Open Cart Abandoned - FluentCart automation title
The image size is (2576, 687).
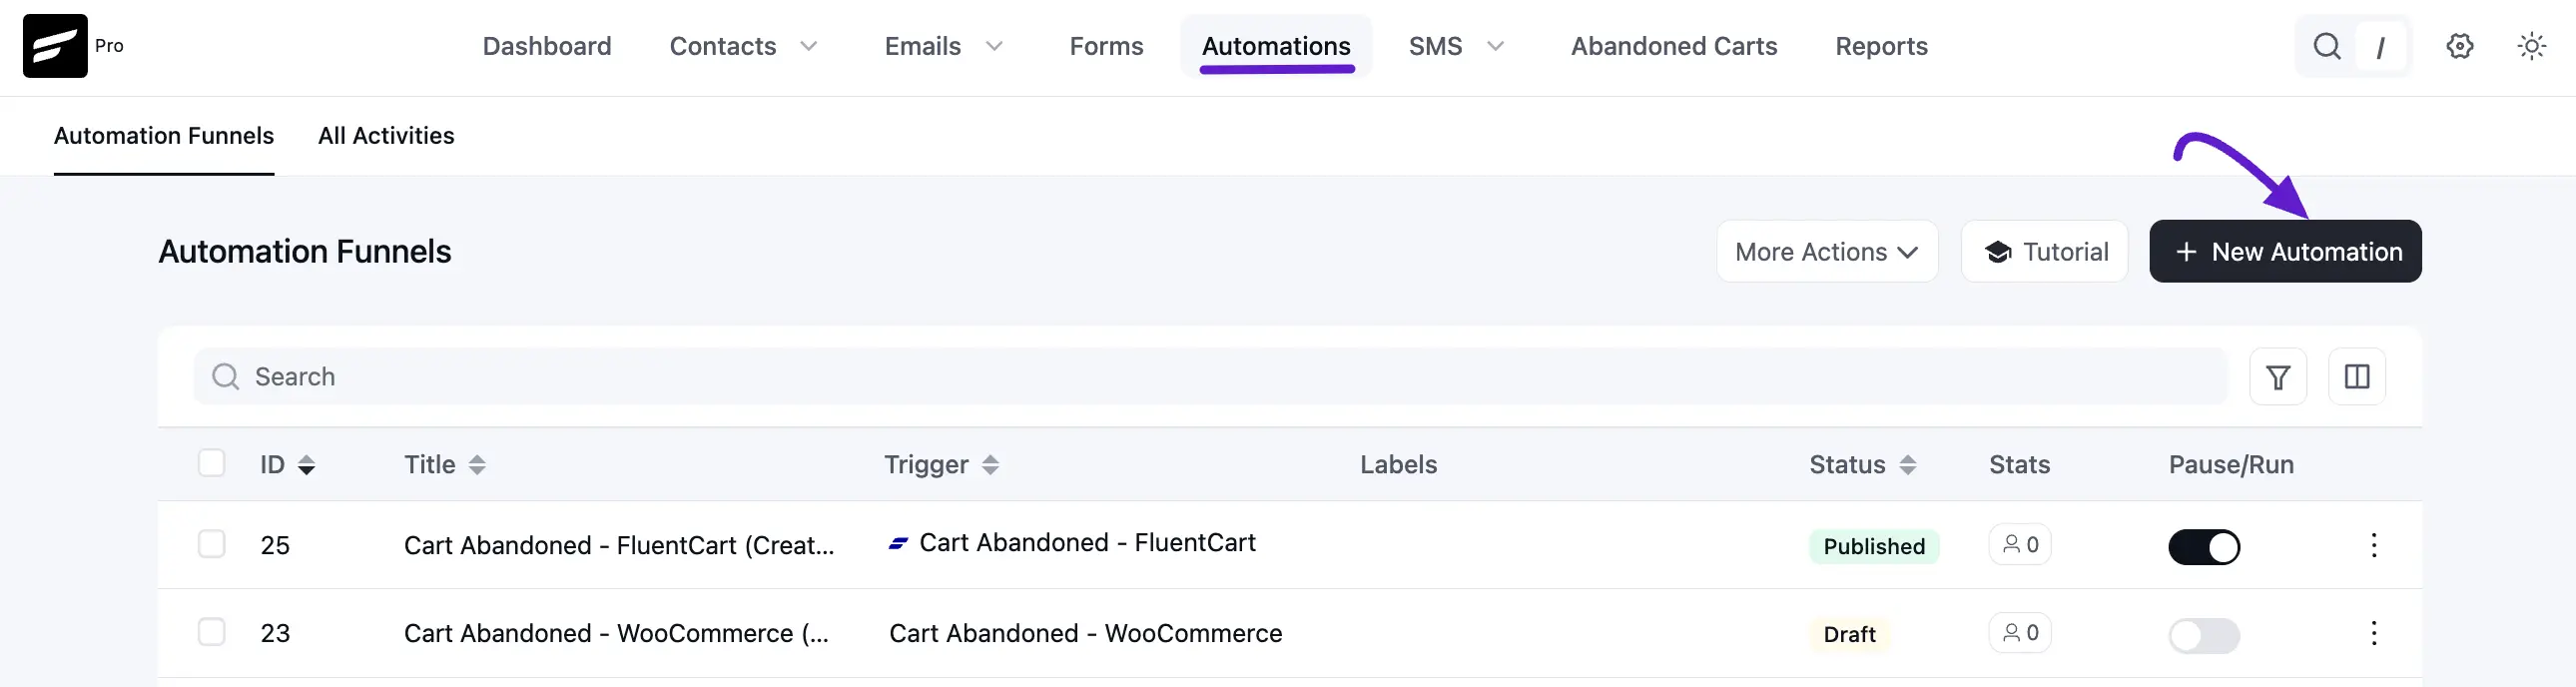[619, 545]
